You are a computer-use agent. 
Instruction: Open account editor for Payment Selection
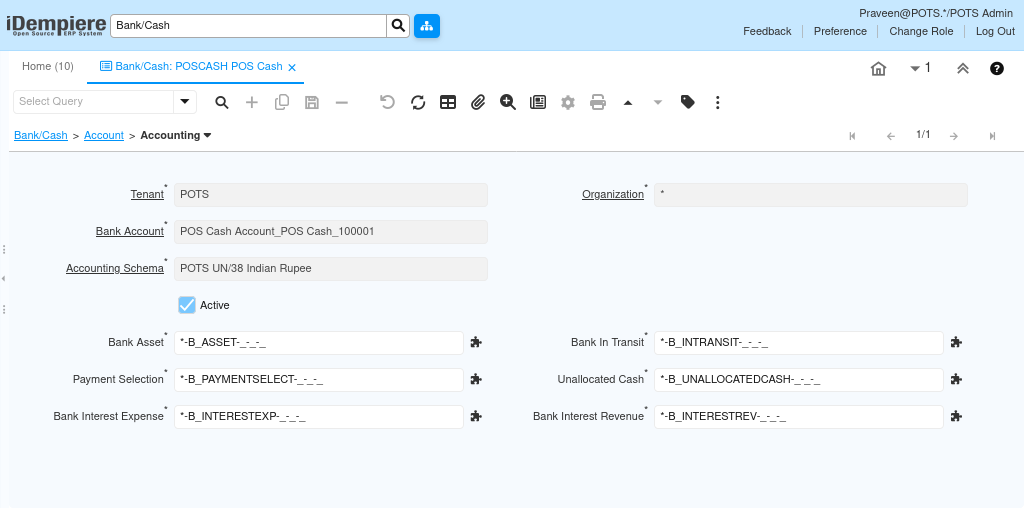476,379
